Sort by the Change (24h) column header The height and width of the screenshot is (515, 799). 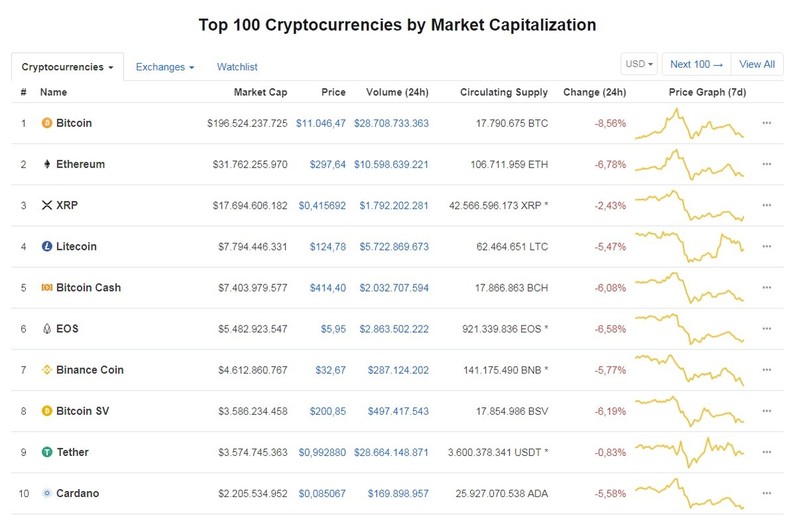[x=595, y=92]
